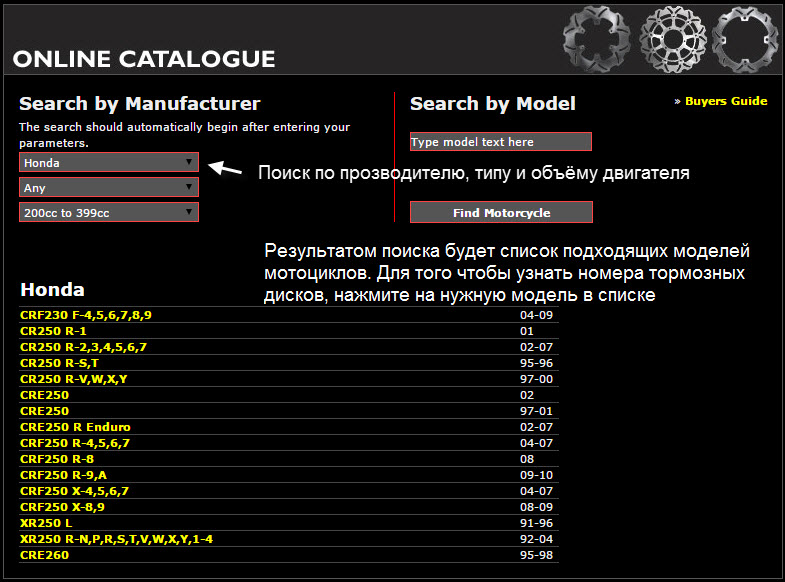Click the middle floating brake disc image
Screen dimensions: 785x582
[x=673, y=39]
